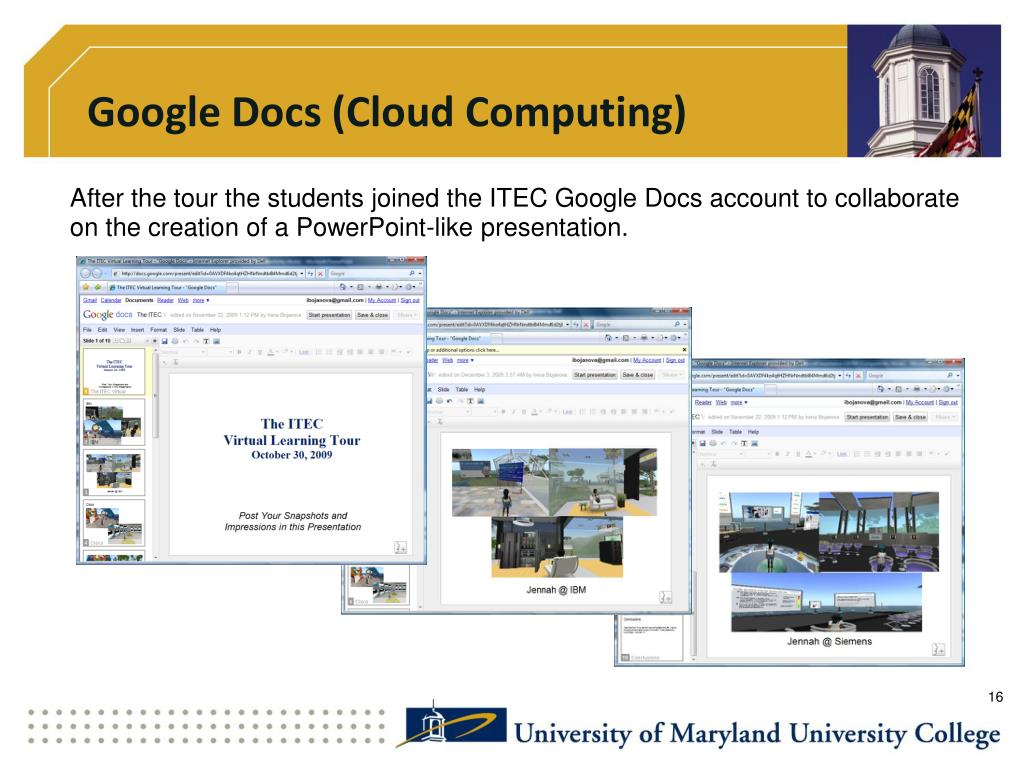
Task: Open View menu in first Google Docs window
Action: coord(120,330)
